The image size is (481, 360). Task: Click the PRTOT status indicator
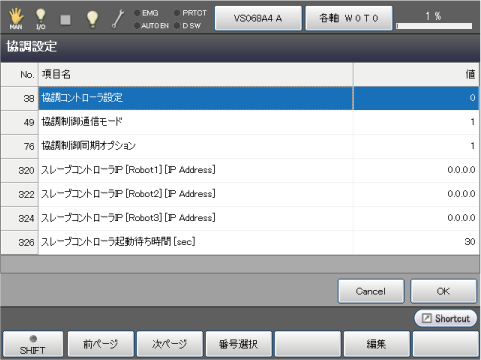[x=190, y=13]
